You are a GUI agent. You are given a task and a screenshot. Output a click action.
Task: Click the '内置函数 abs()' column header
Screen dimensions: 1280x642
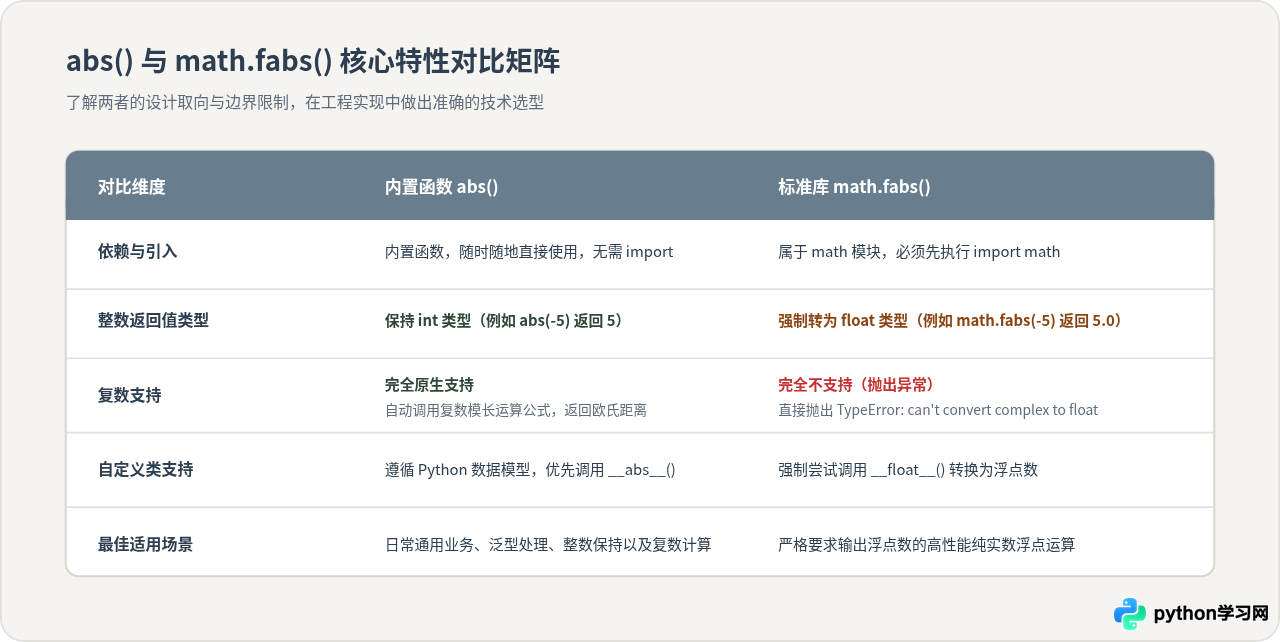tap(441, 186)
